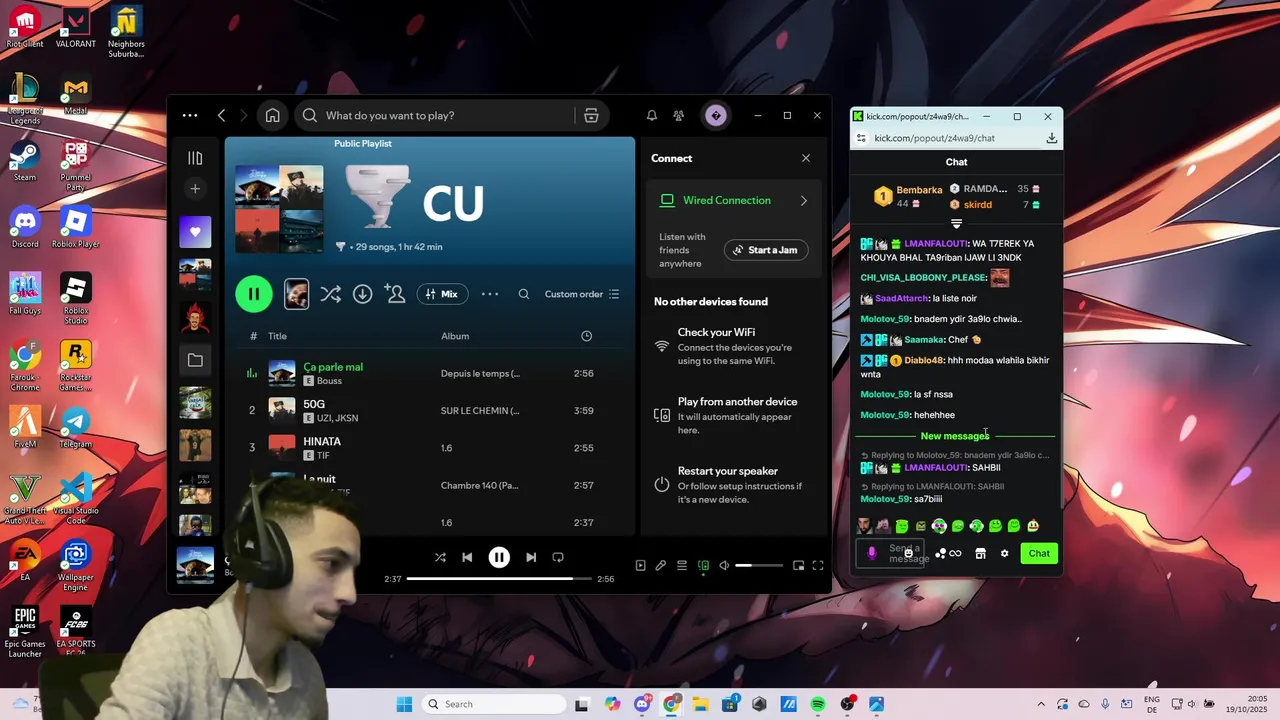Image resolution: width=1280 pixels, height=720 pixels.
Task: Click the Chat send button in Kick
Action: pyautogui.click(x=1039, y=553)
